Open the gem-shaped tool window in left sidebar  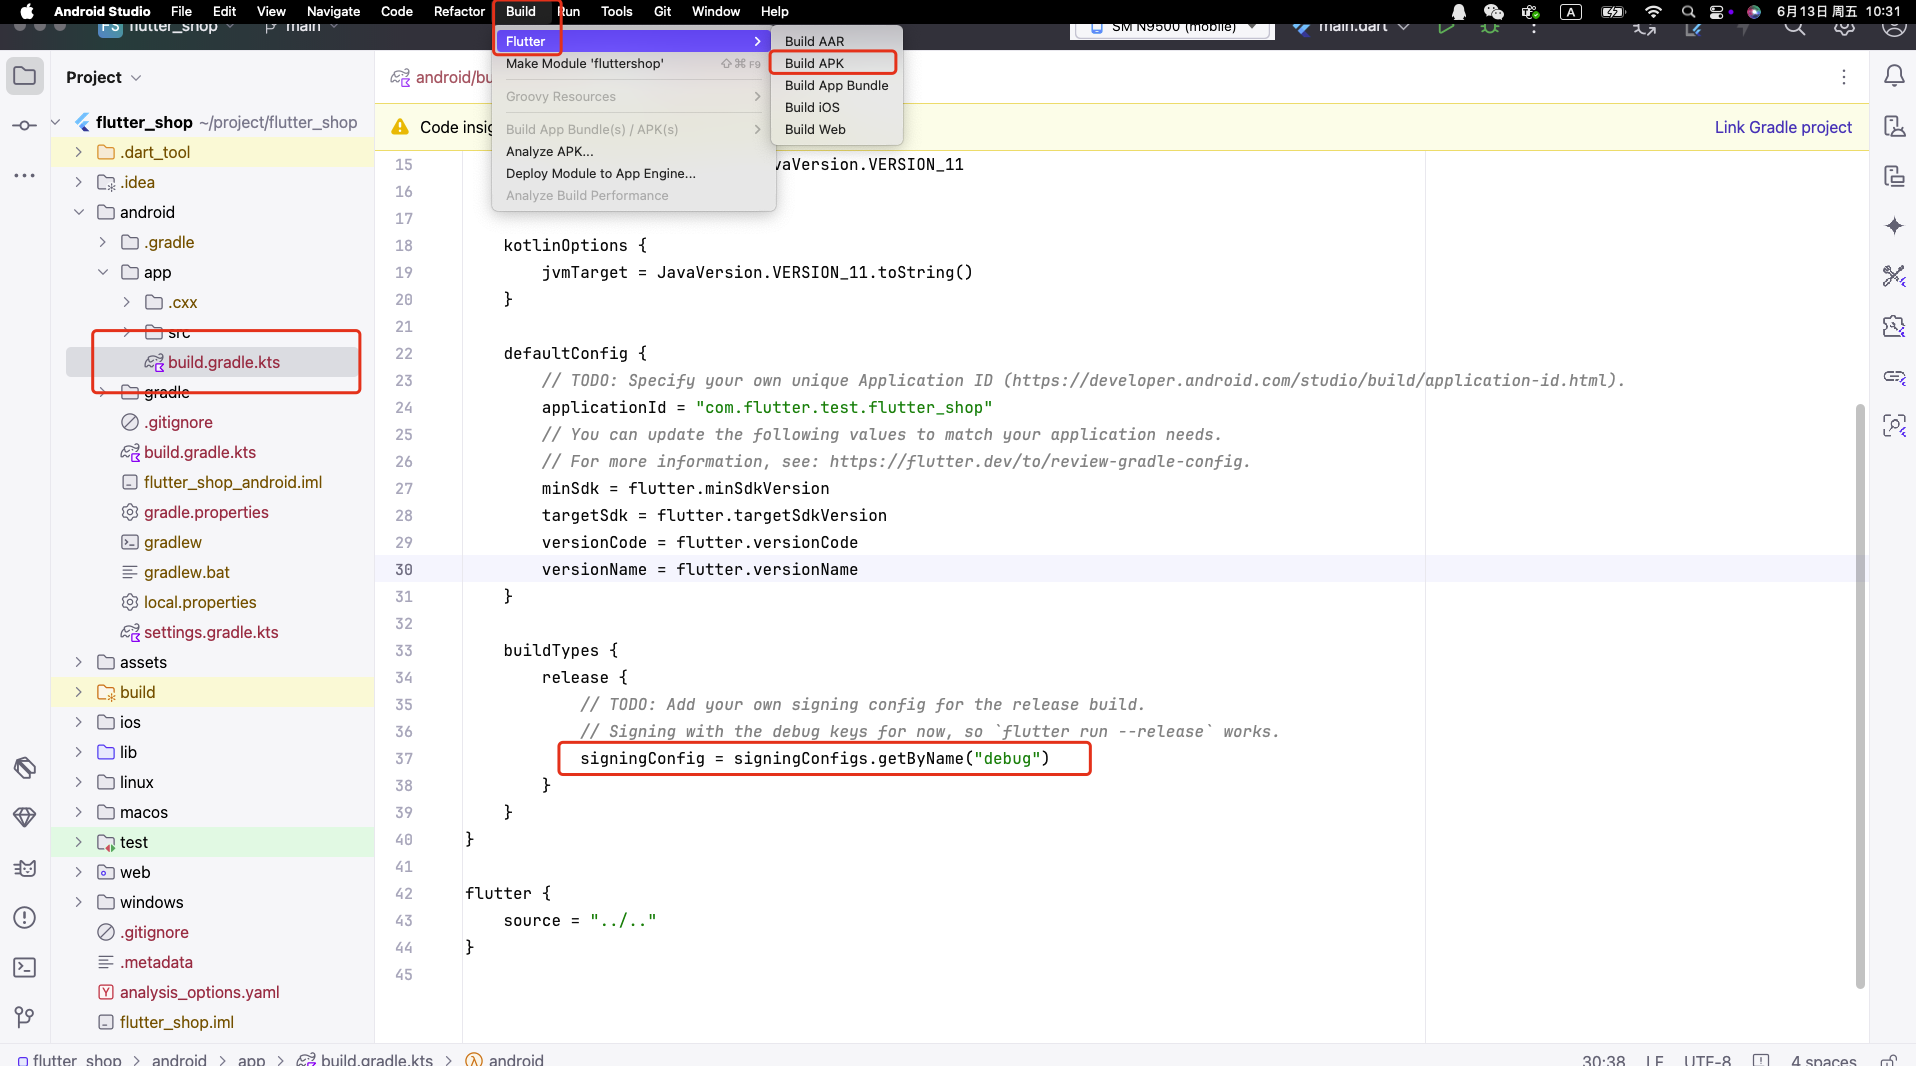click(x=25, y=818)
